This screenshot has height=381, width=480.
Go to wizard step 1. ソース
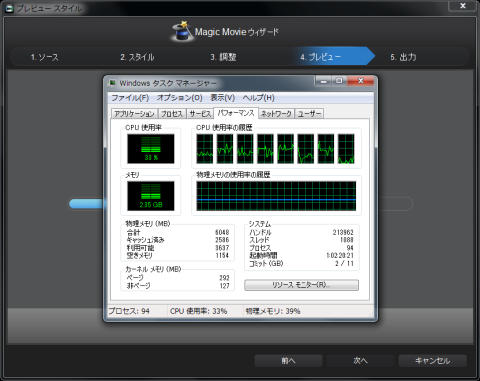point(45,57)
